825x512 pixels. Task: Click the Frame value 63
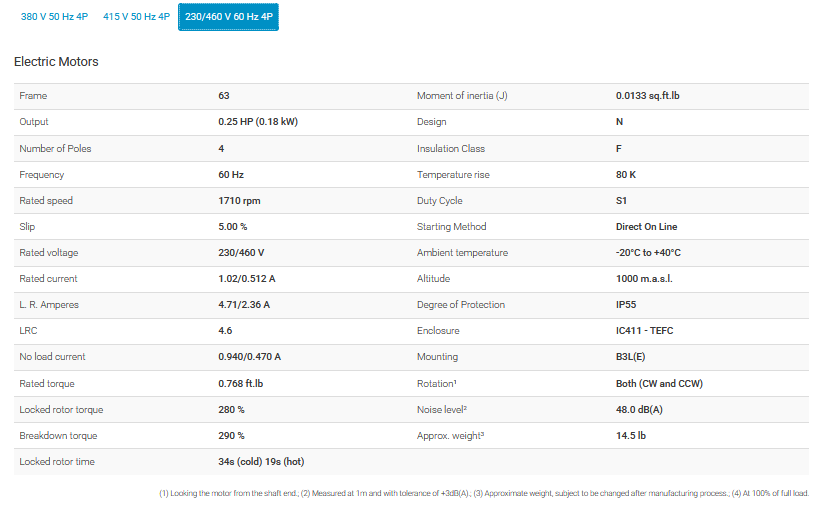224,96
